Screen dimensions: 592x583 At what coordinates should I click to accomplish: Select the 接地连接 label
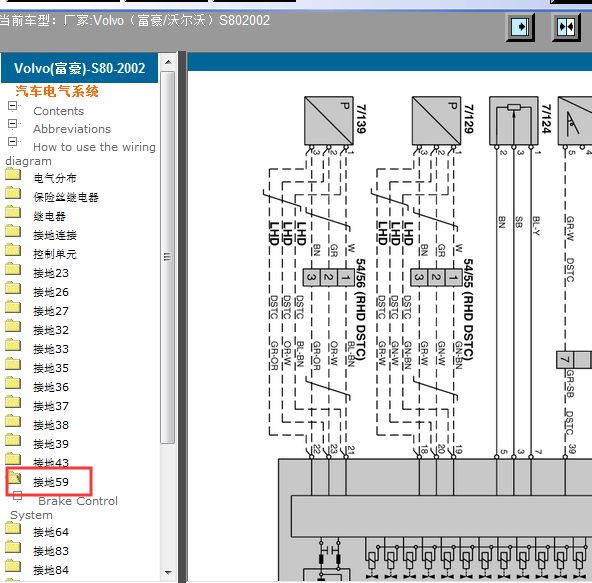(x=55, y=235)
